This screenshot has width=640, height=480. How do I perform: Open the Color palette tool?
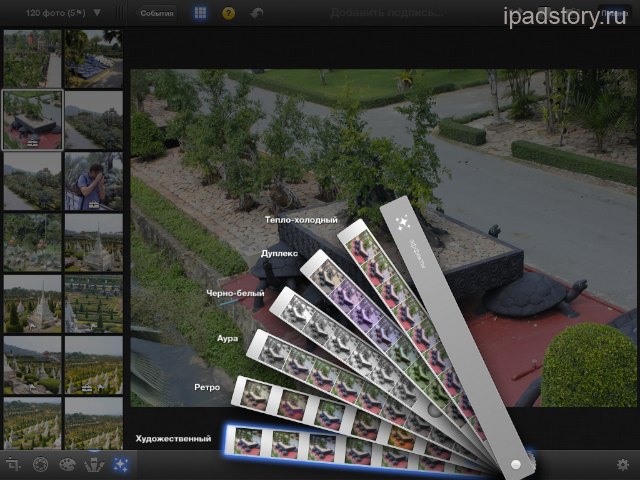(67, 464)
